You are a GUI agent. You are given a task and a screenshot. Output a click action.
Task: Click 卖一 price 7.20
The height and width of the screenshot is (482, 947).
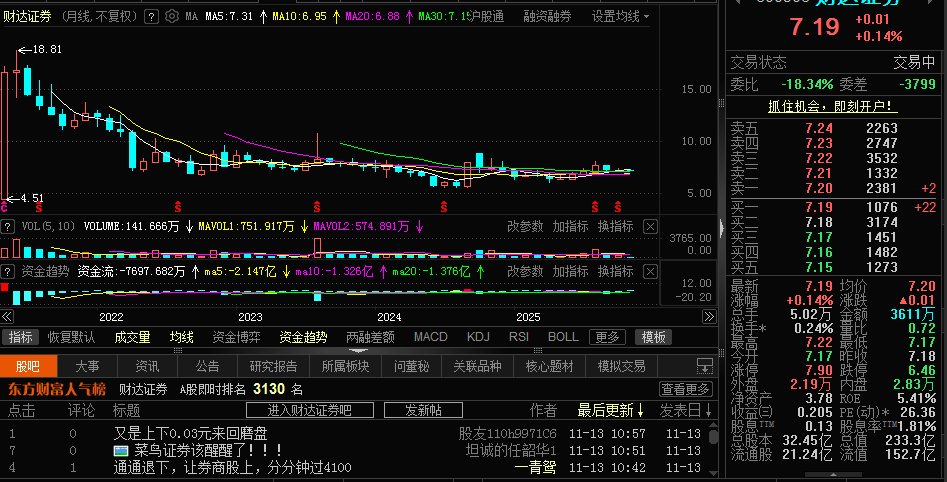point(818,188)
